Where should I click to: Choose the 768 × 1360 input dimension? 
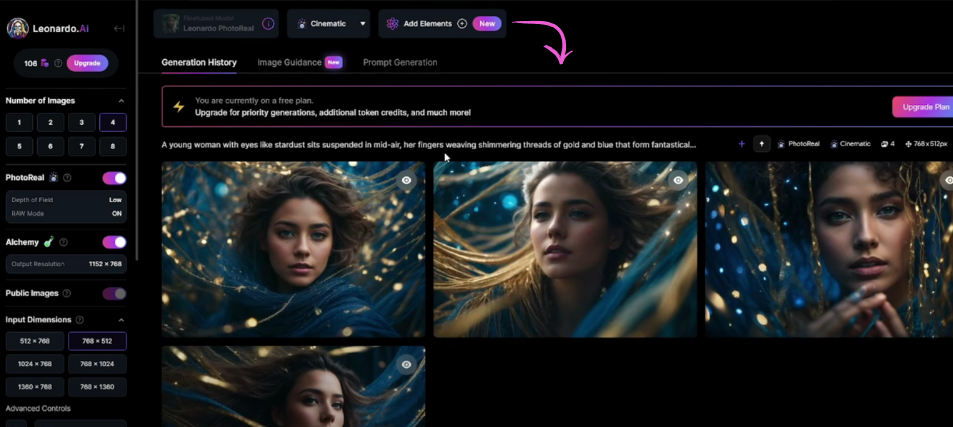(x=97, y=387)
